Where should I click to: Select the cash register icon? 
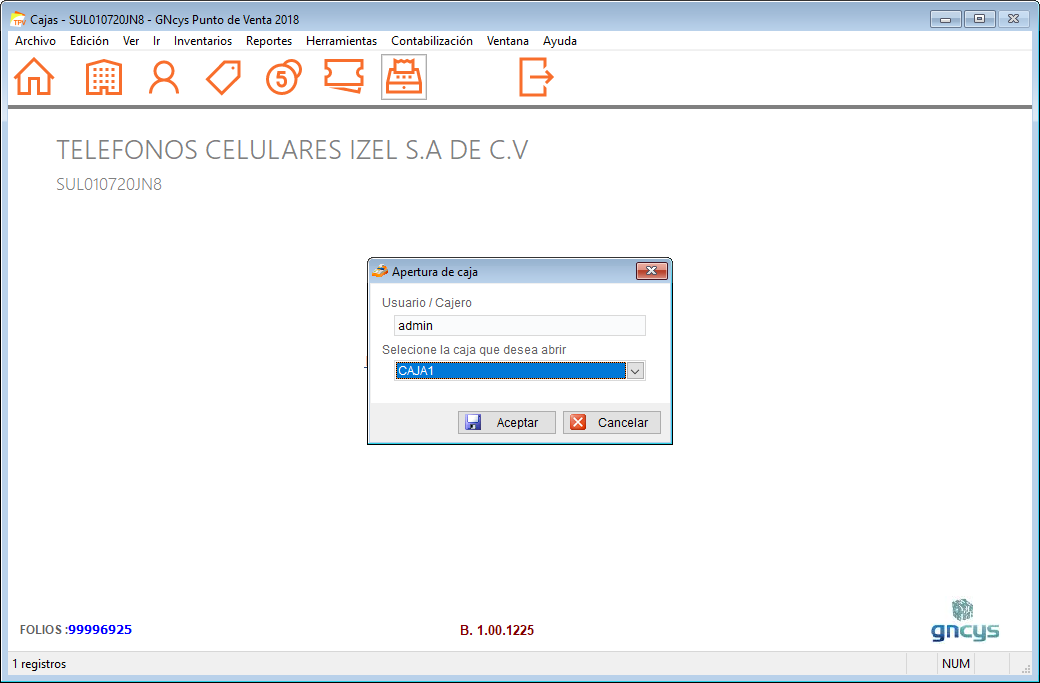[x=404, y=78]
